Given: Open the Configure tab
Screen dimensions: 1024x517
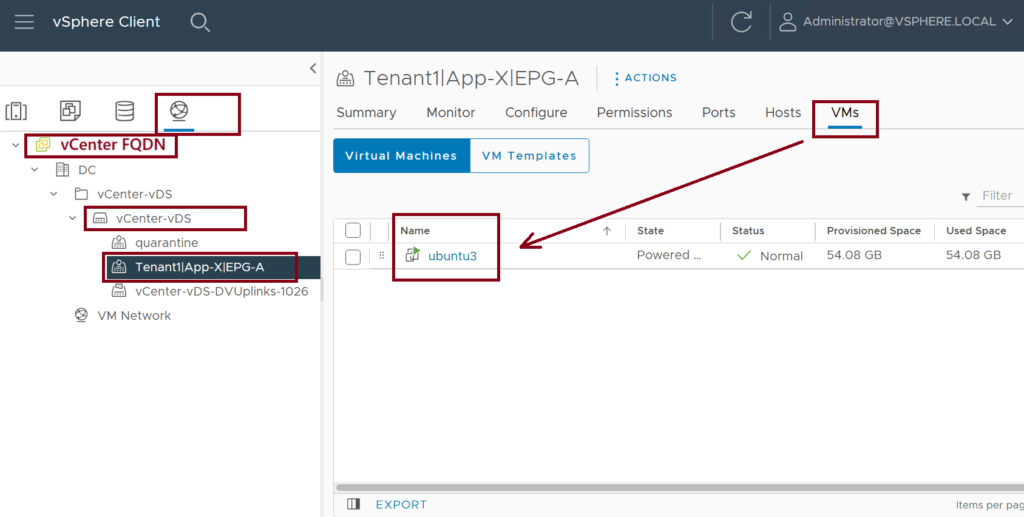Looking at the screenshot, I should tap(536, 112).
